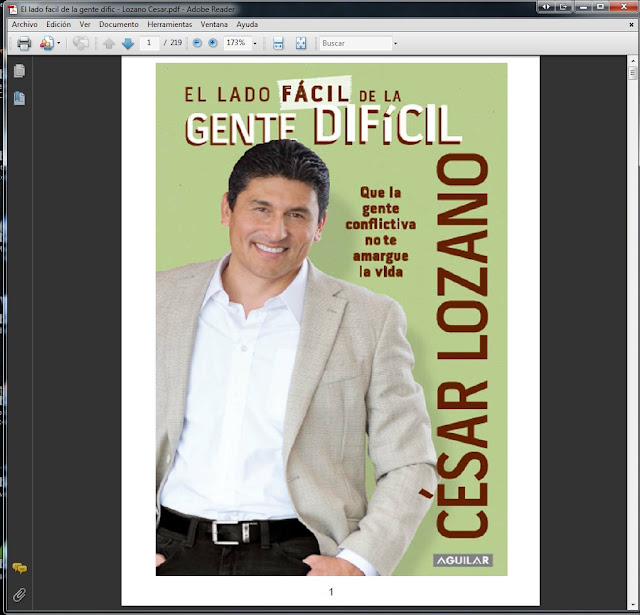Open the zoom percentage dropdown arrow
The height and width of the screenshot is (615, 640).
pos(255,43)
